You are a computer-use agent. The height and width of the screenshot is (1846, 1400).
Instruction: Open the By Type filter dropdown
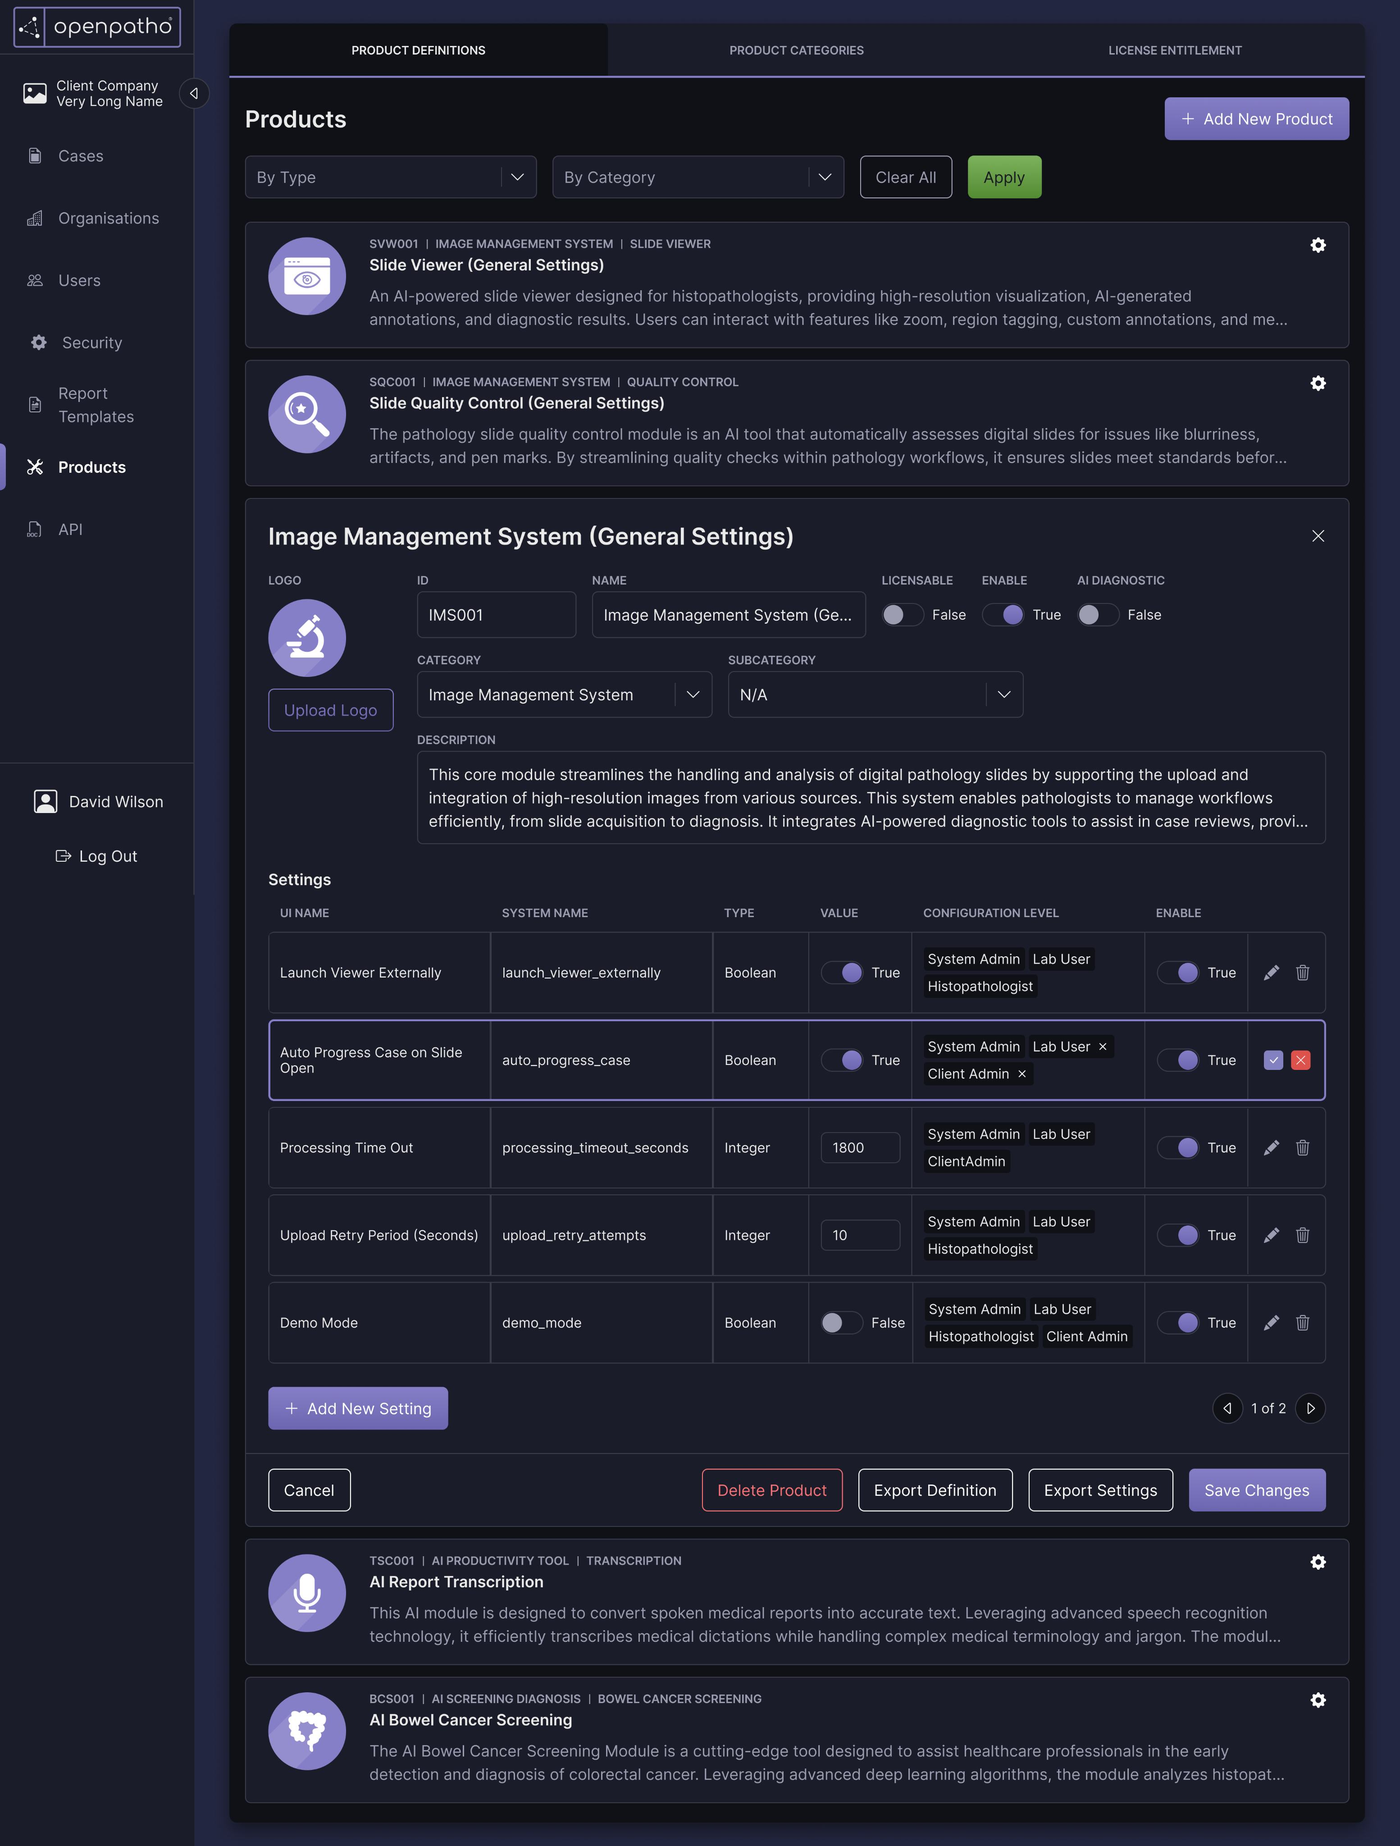pyautogui.click(x=391, y=177)
